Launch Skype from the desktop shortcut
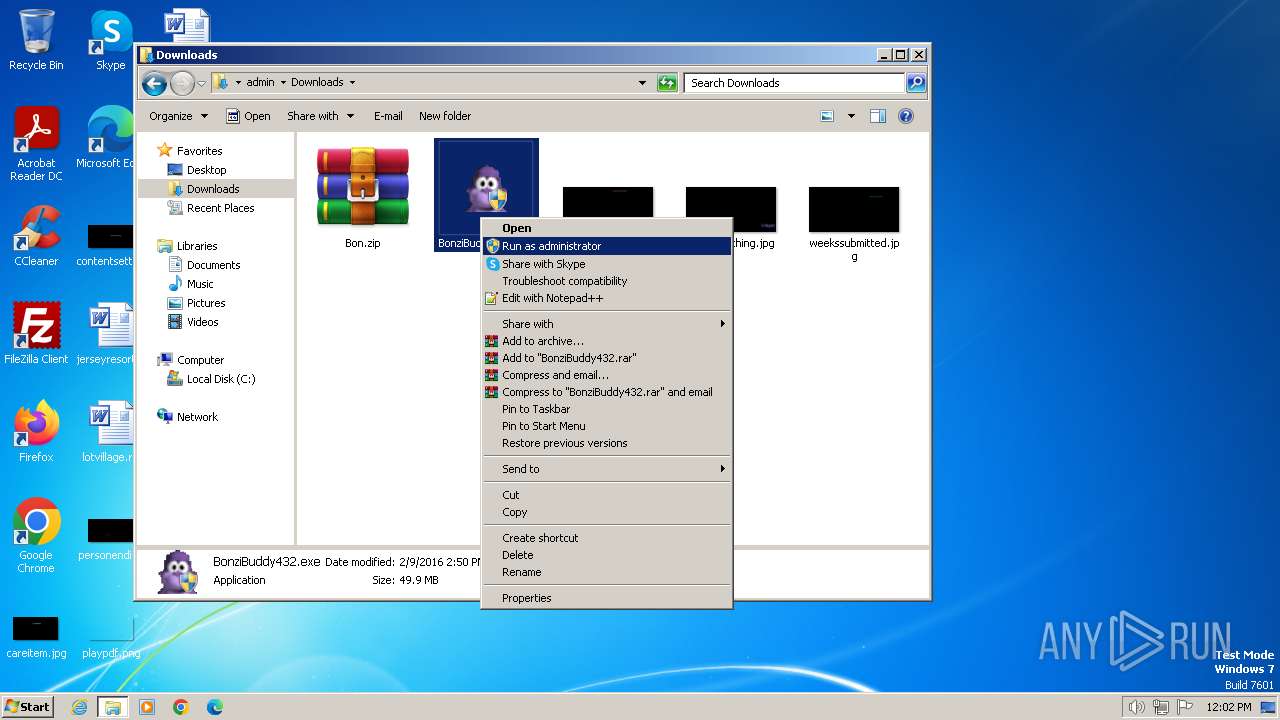This screenshot has height=720, width=1280. point(110,40)
